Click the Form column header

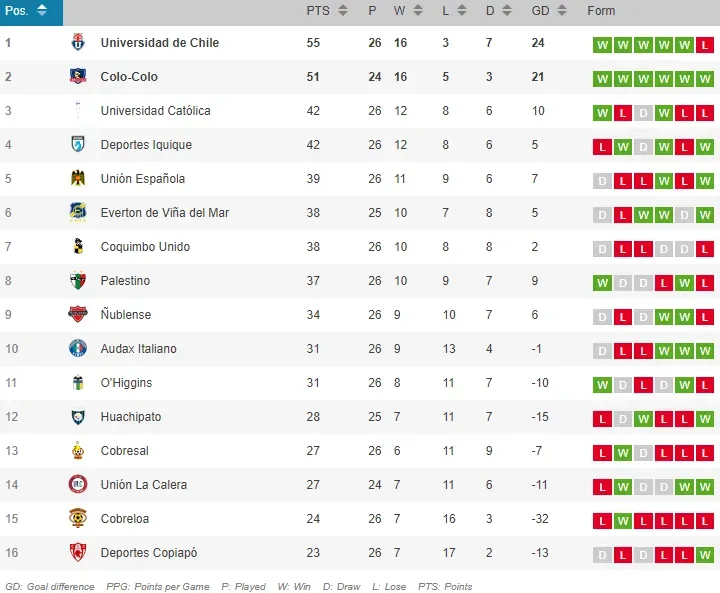601,11
